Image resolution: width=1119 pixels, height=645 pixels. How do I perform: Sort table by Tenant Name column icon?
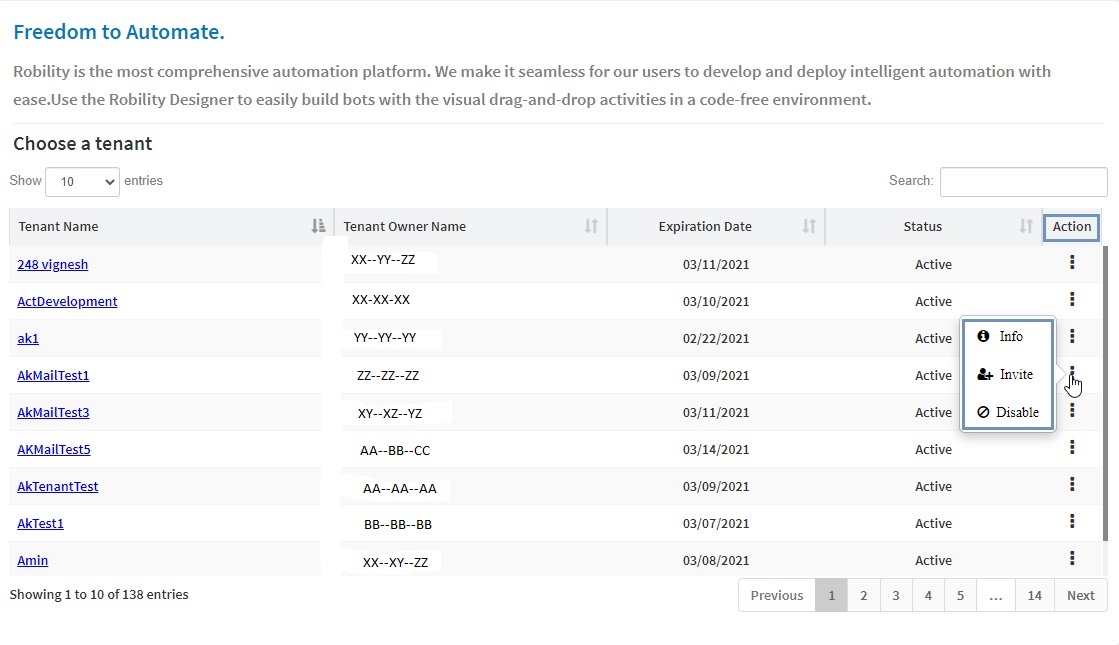coord(318,227)
